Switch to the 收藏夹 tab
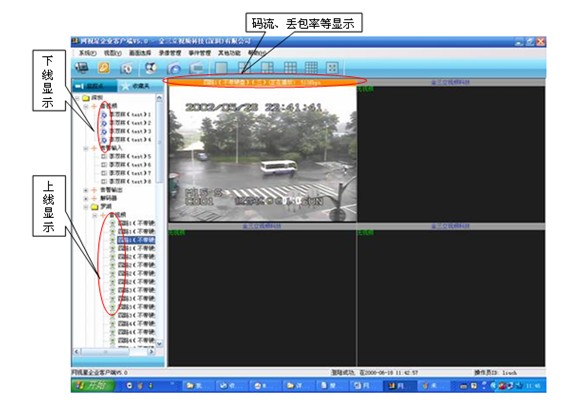 [x=140, y=86]
